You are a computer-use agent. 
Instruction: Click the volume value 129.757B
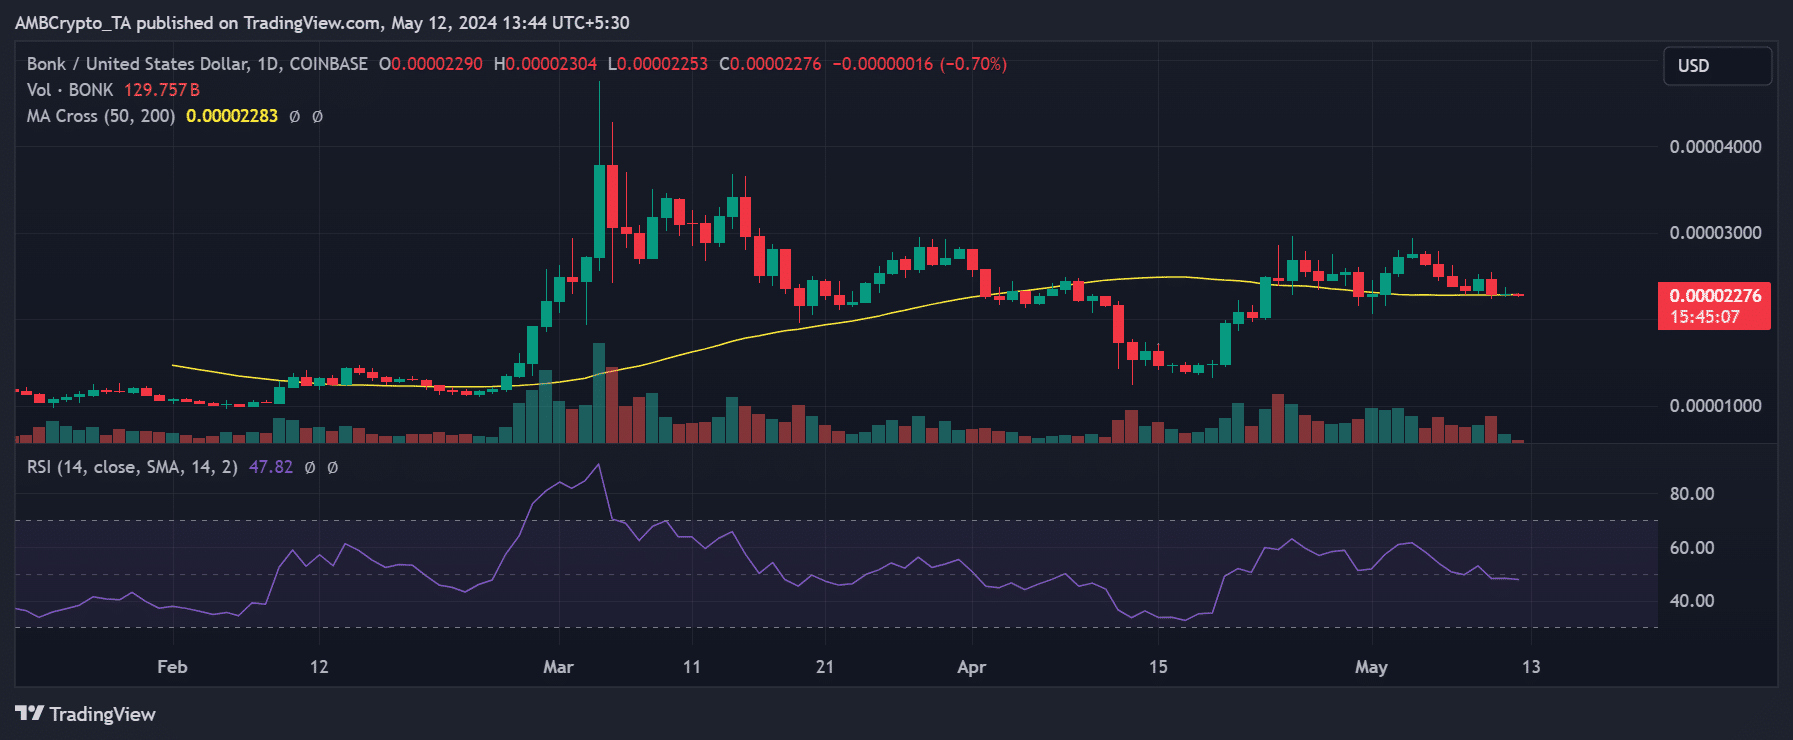tap(162, 90)
